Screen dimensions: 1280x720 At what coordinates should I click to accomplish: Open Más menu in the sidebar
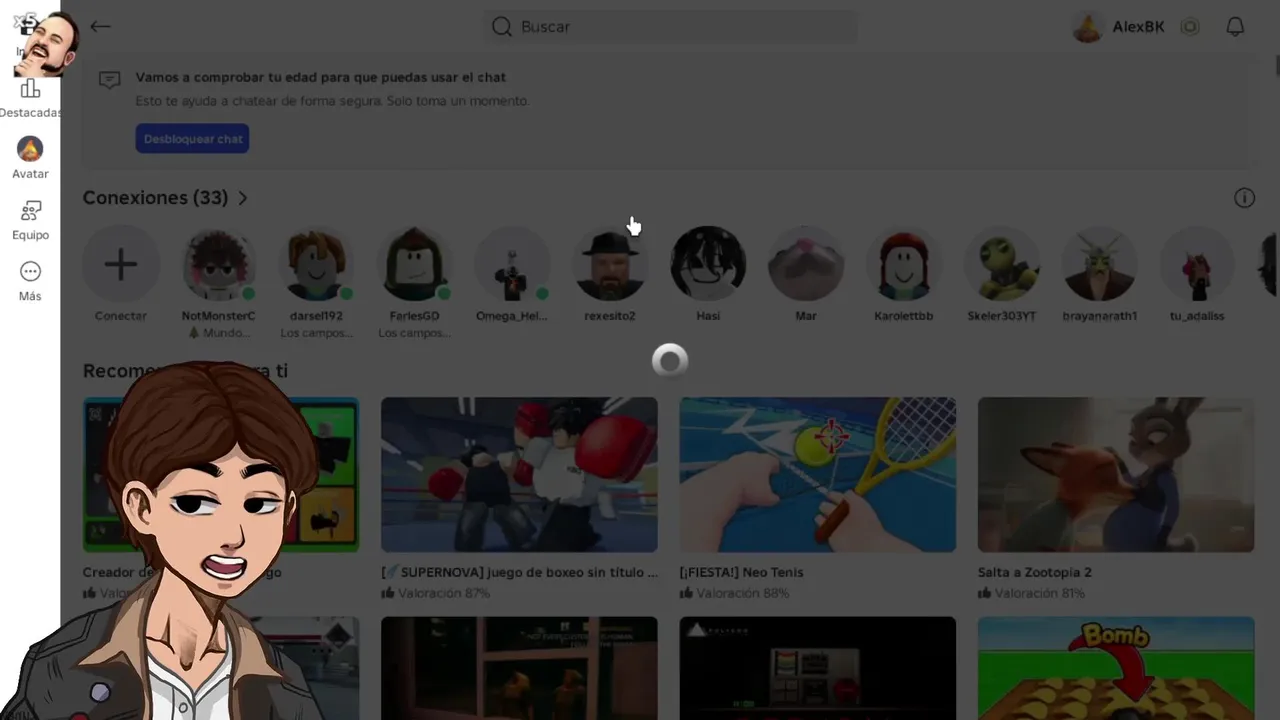pyautogui.click(x=30, y=281)
